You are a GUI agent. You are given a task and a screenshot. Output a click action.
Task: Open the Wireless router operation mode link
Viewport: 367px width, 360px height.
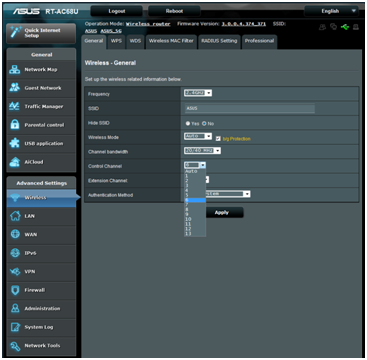(148, 24)
